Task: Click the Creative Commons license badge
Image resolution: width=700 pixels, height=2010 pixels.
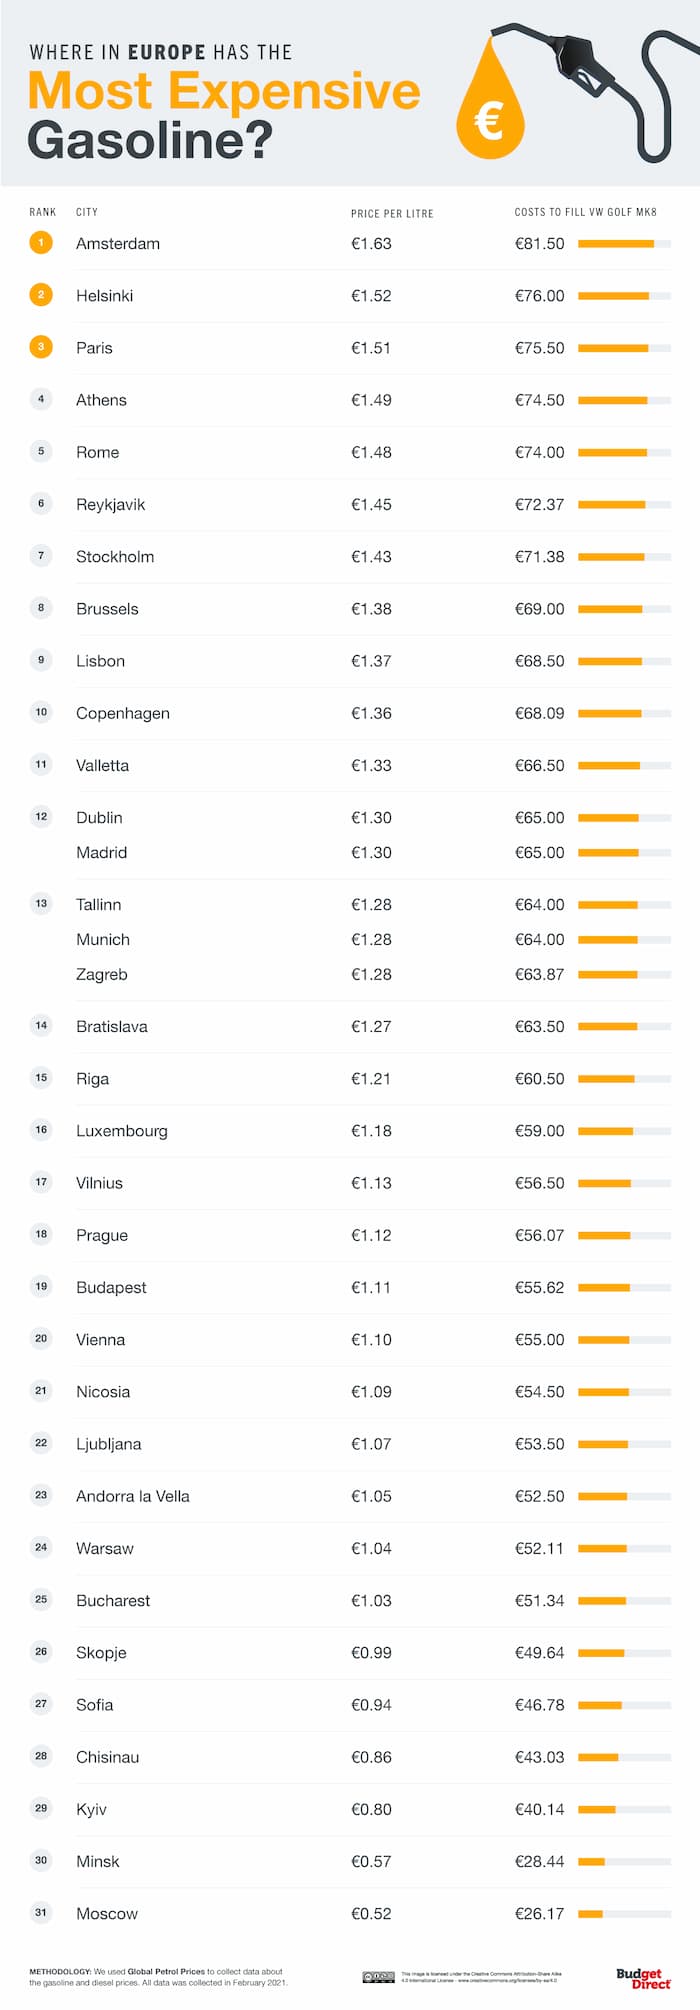Action: coord(378,1977)
